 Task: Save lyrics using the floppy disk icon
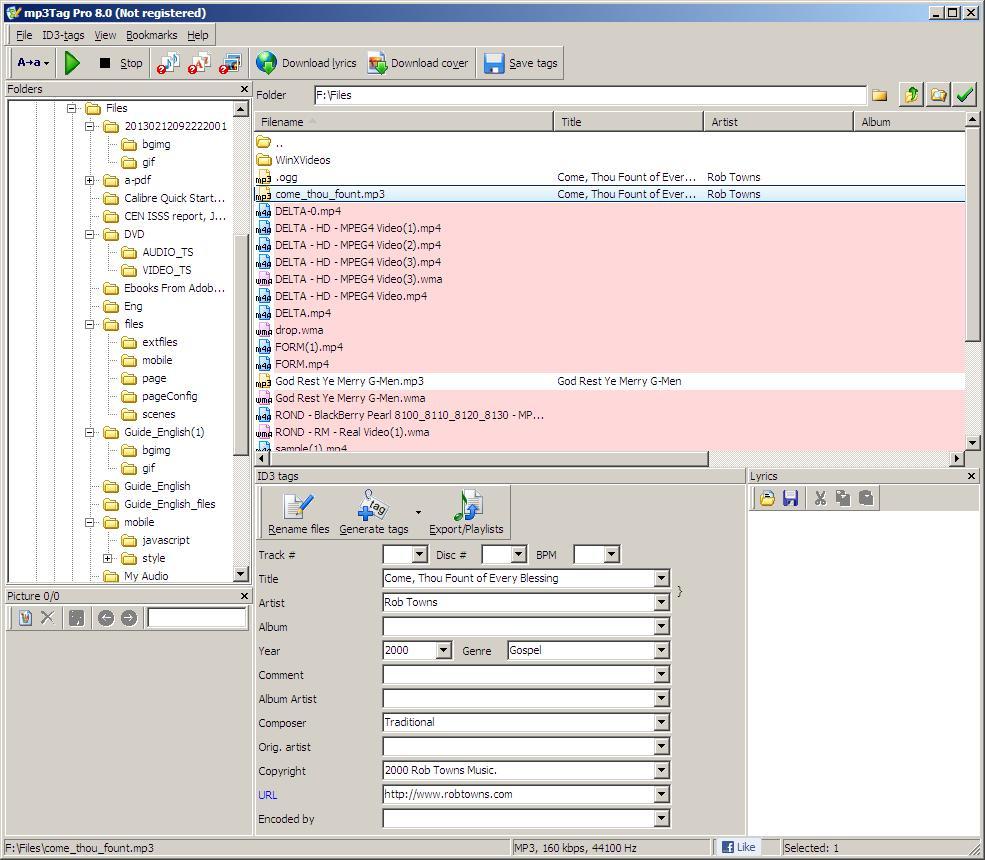click(790, 498)
